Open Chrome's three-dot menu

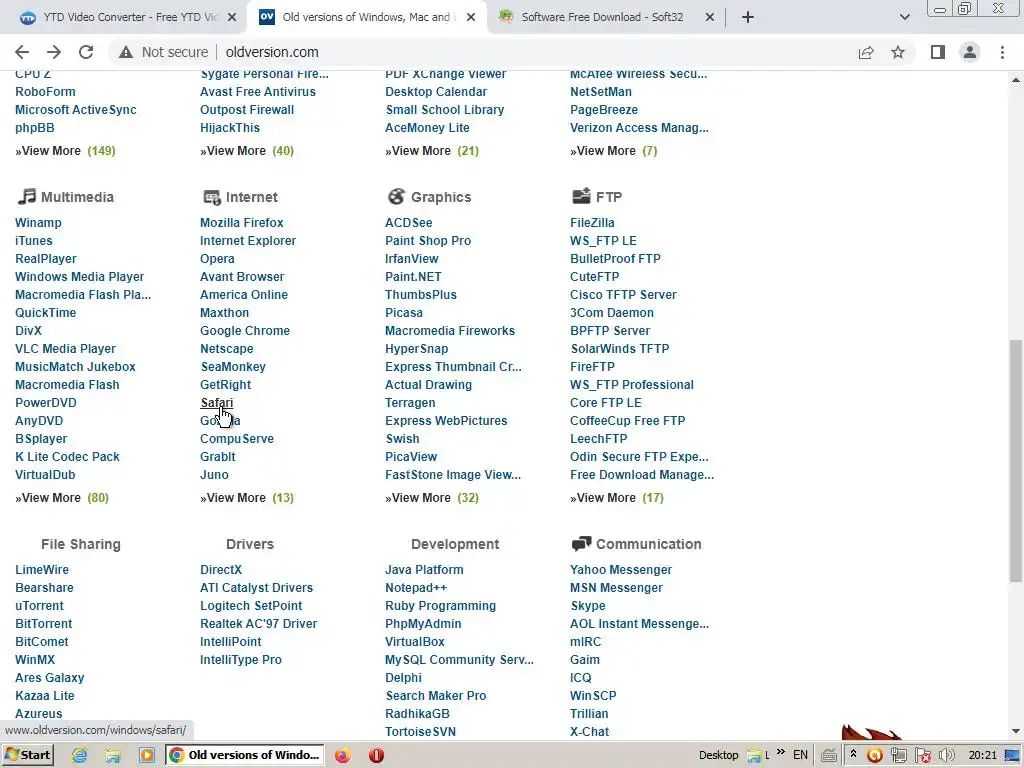1002,52
